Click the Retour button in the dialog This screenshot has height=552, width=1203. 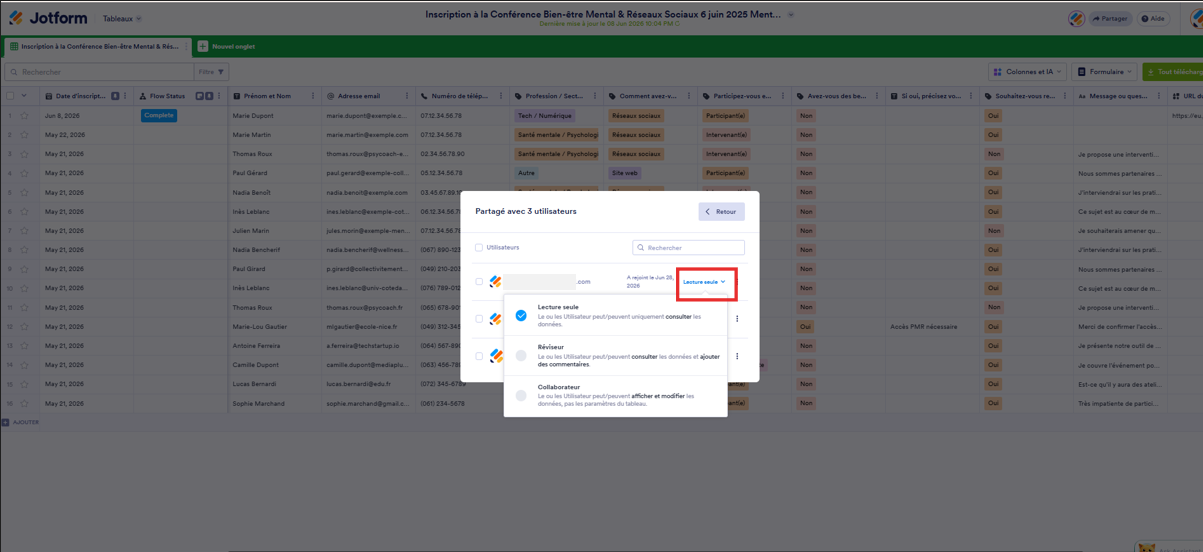[x=721, y=212]
